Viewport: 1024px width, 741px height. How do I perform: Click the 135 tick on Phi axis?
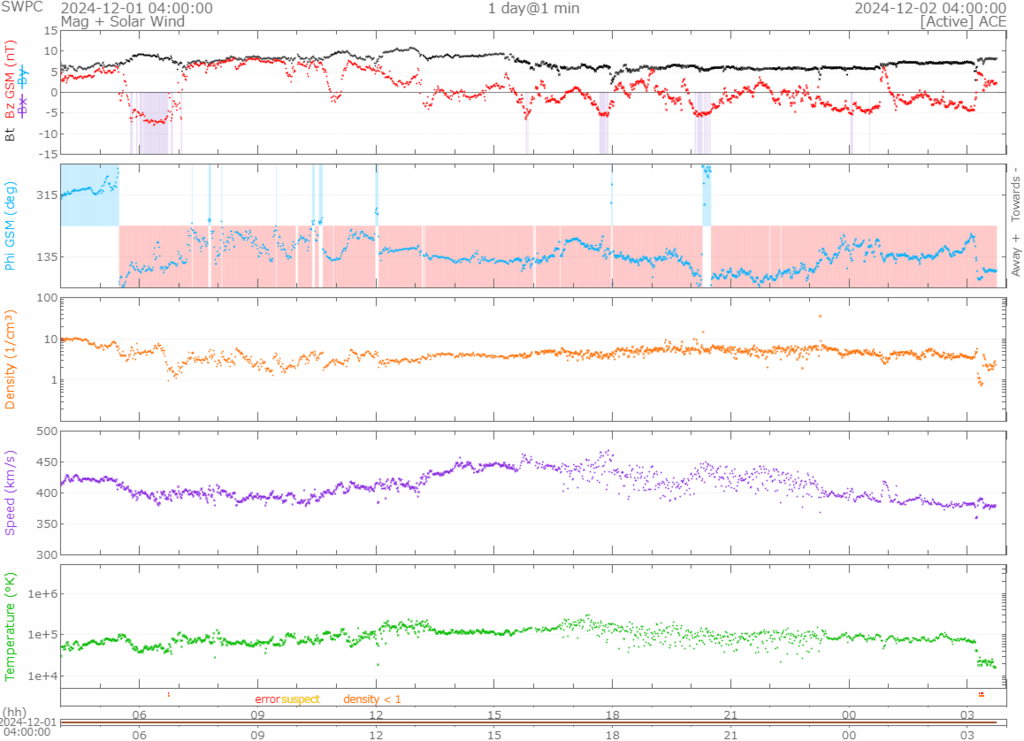pos(46,257)
